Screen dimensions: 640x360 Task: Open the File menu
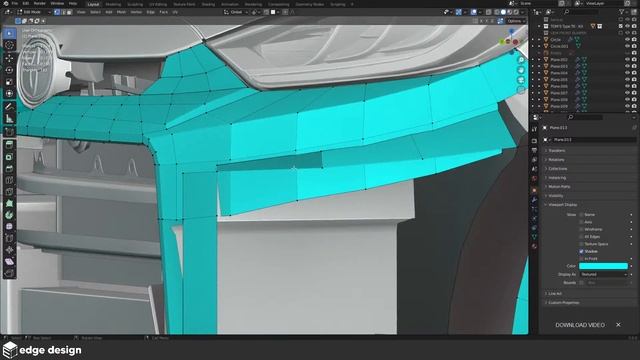click(x=14, y=4)
